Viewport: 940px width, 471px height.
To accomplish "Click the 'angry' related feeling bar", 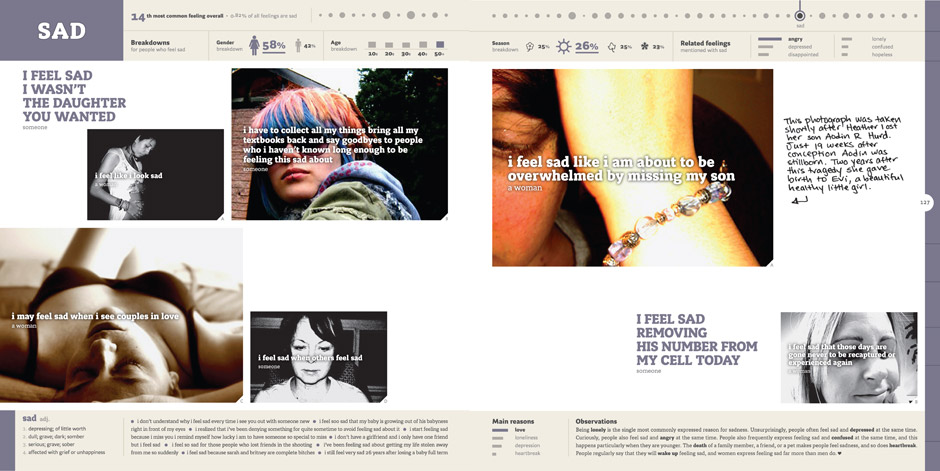I will (770, 39).
